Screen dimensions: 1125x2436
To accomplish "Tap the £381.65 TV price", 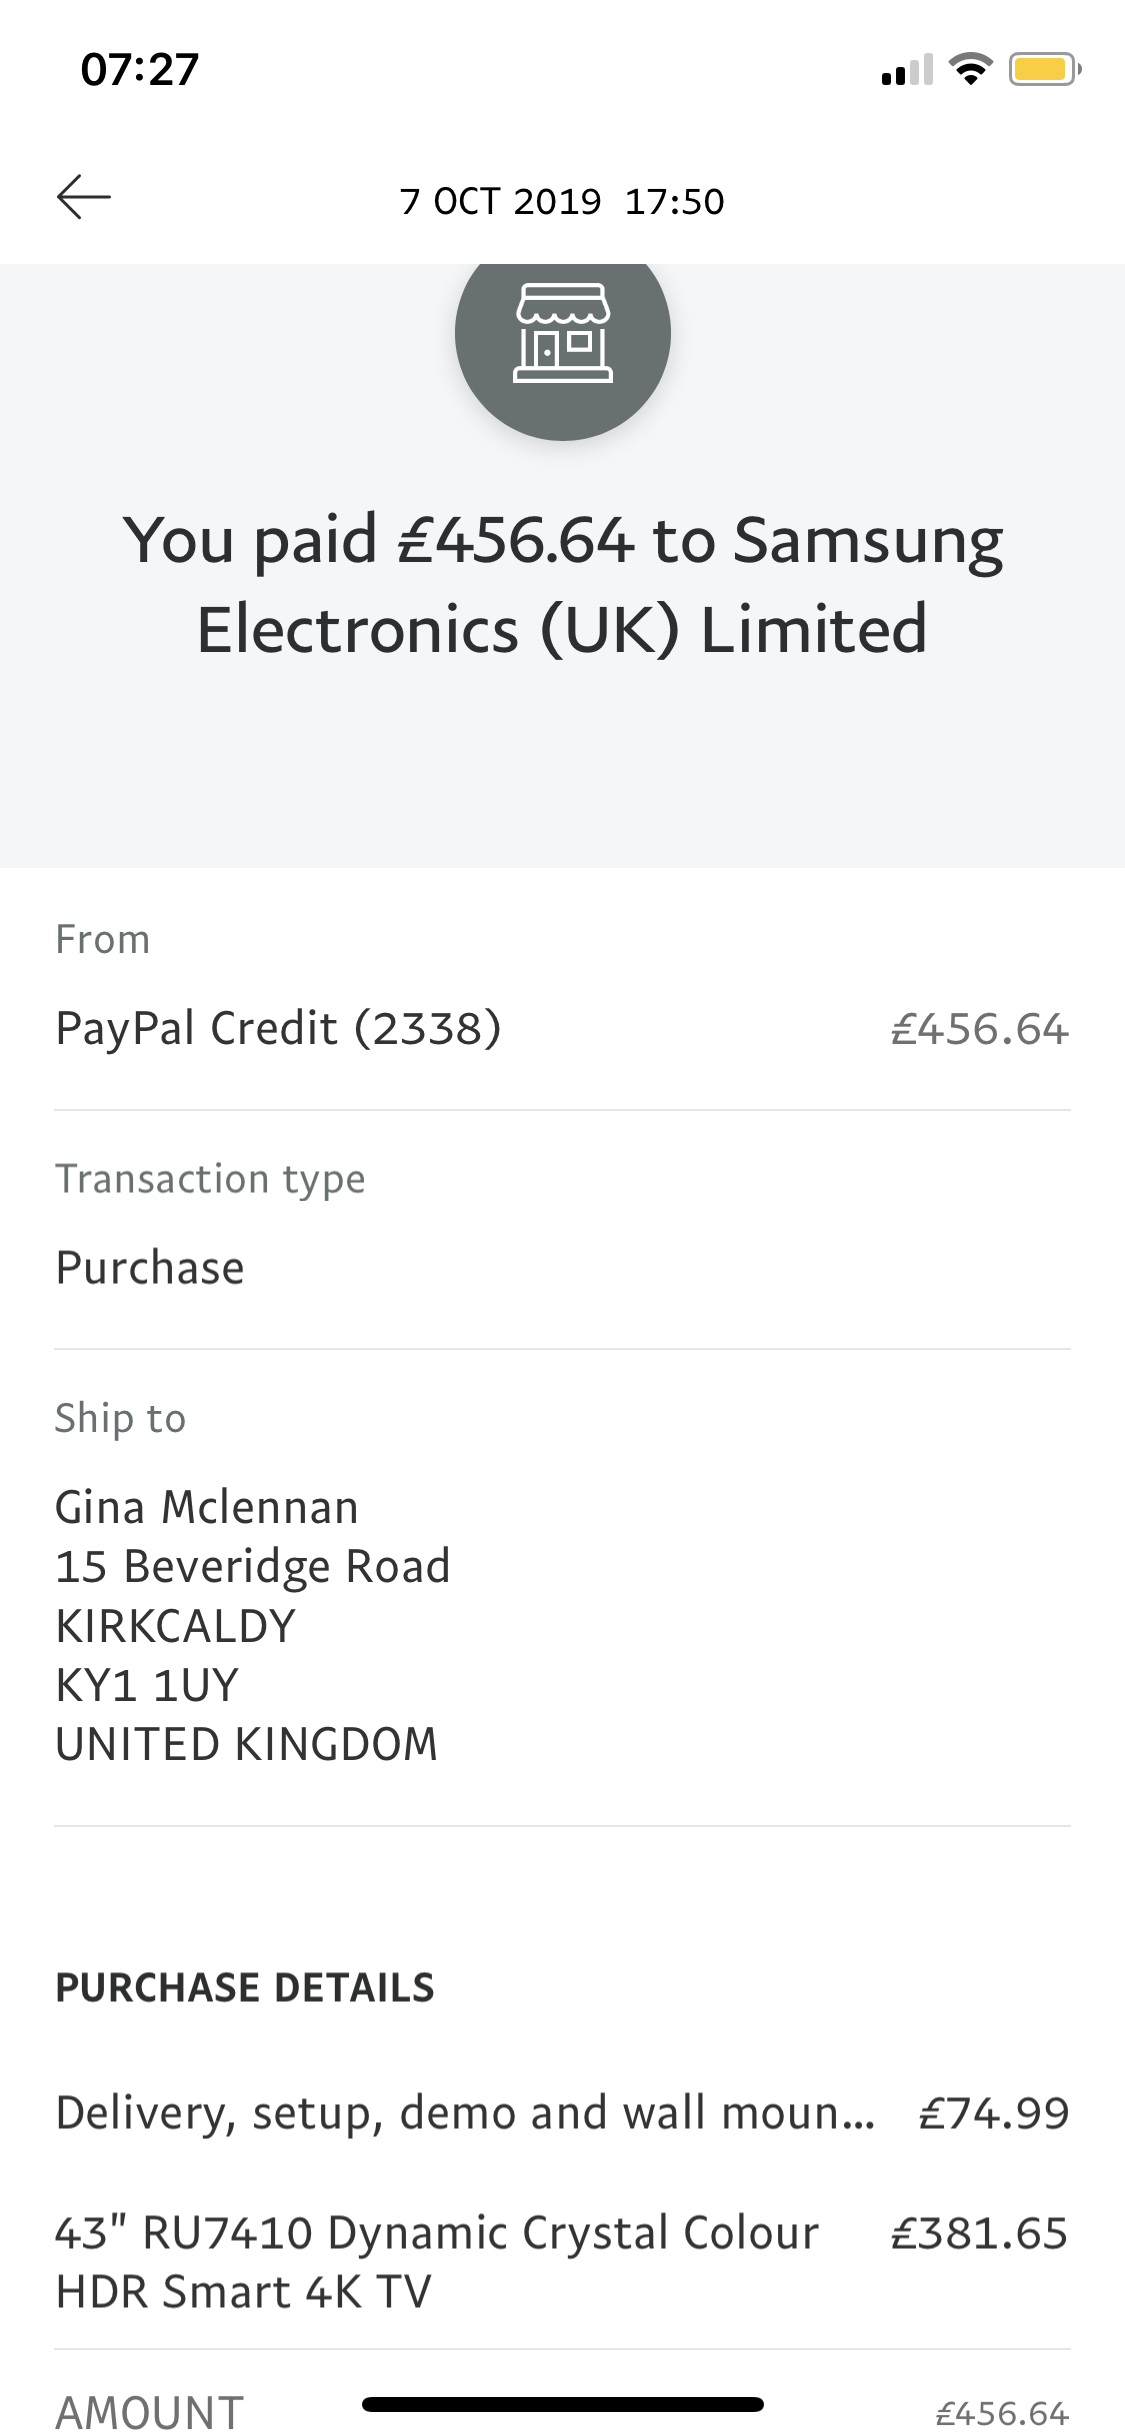I will pyautogui.click(x=979, y=2234).
